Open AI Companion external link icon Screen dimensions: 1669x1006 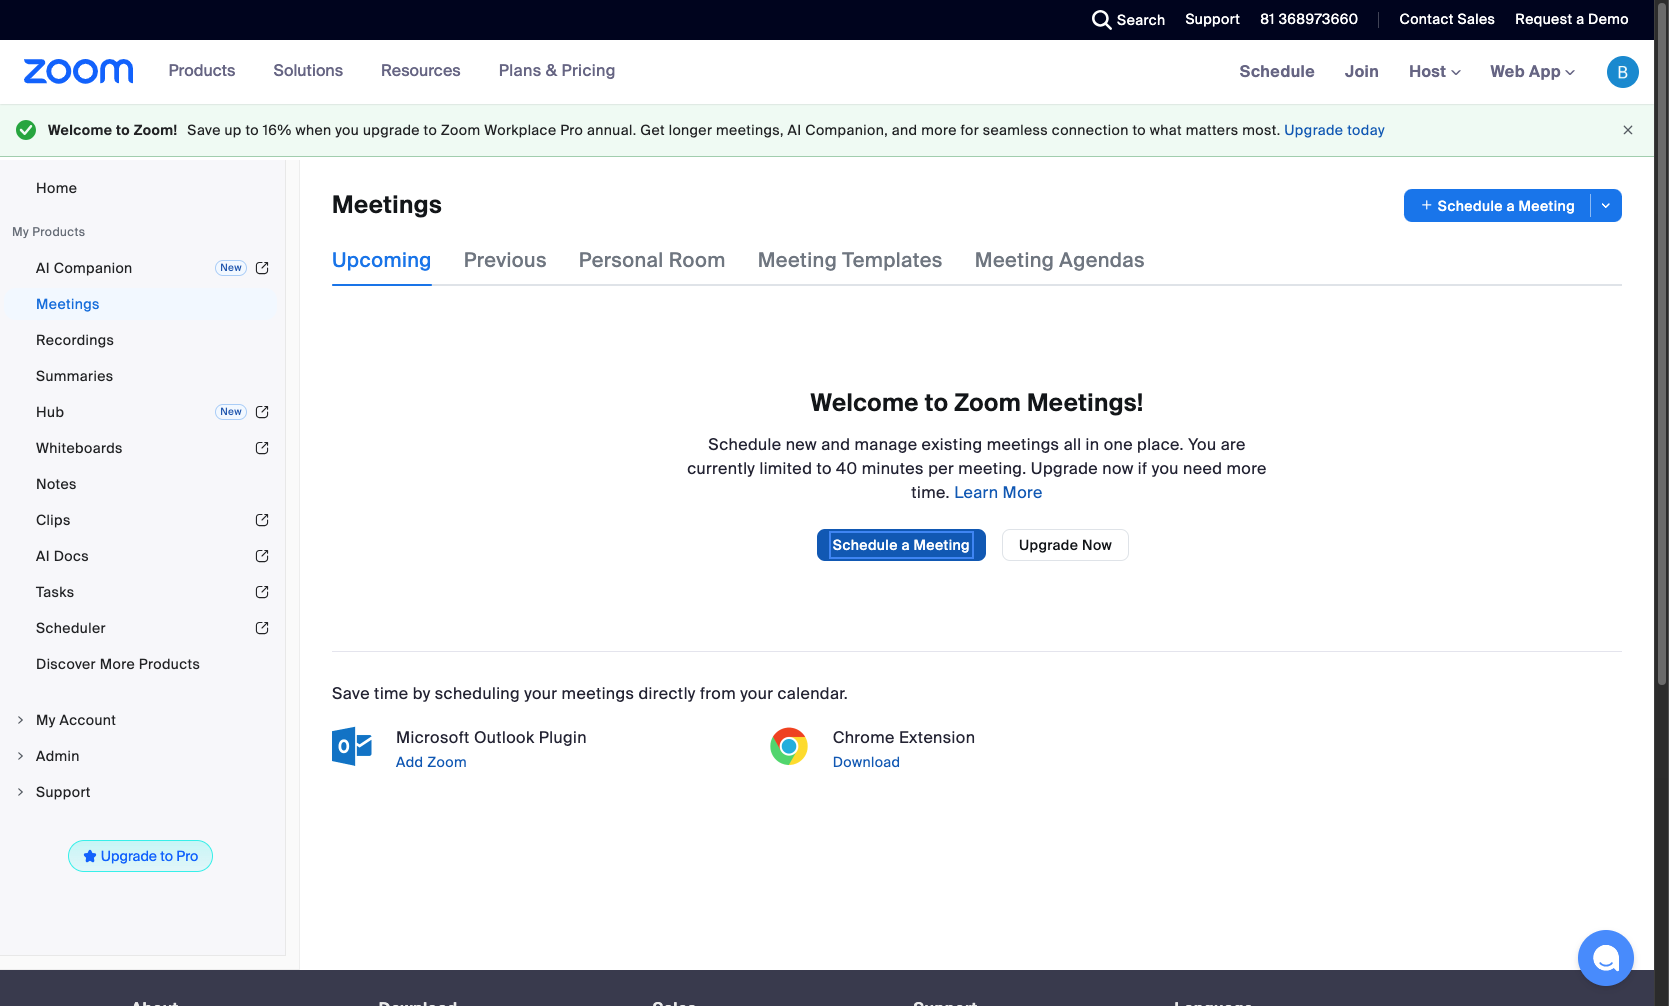pyautogui.click(x=262, y=268)
